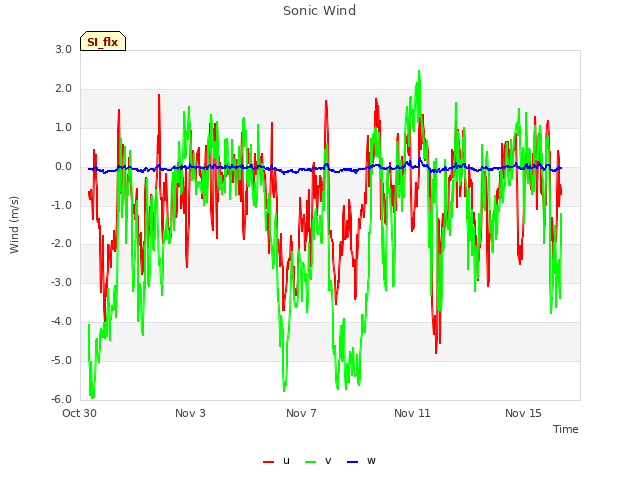Click the 'u' legend label
This screenshot has width=640, height=480.
point(286,461)
